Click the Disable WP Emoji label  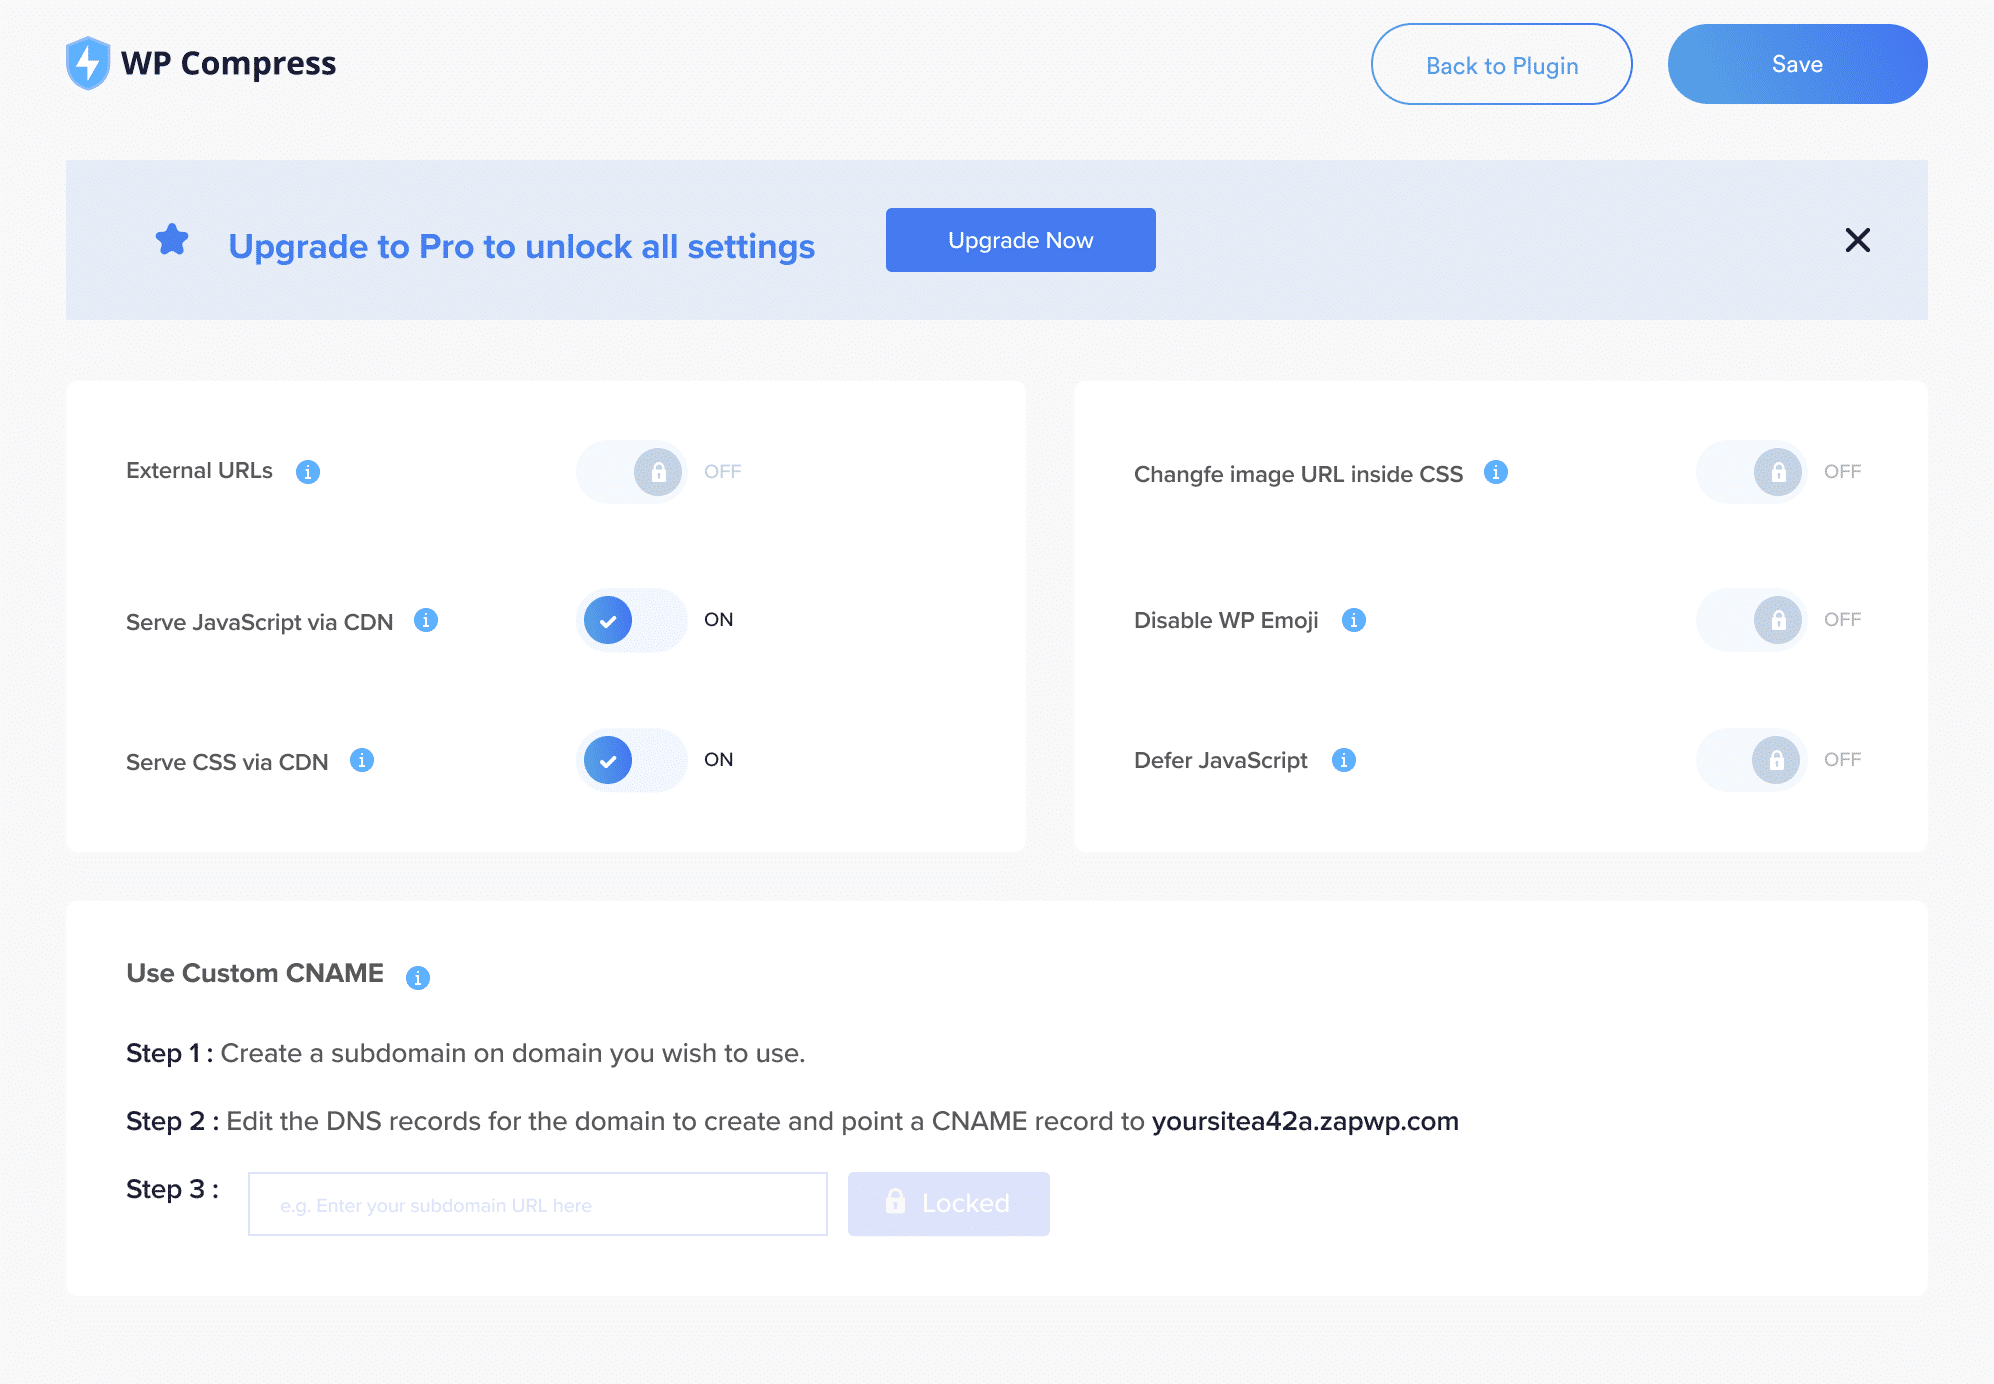tap(1226, 621)
